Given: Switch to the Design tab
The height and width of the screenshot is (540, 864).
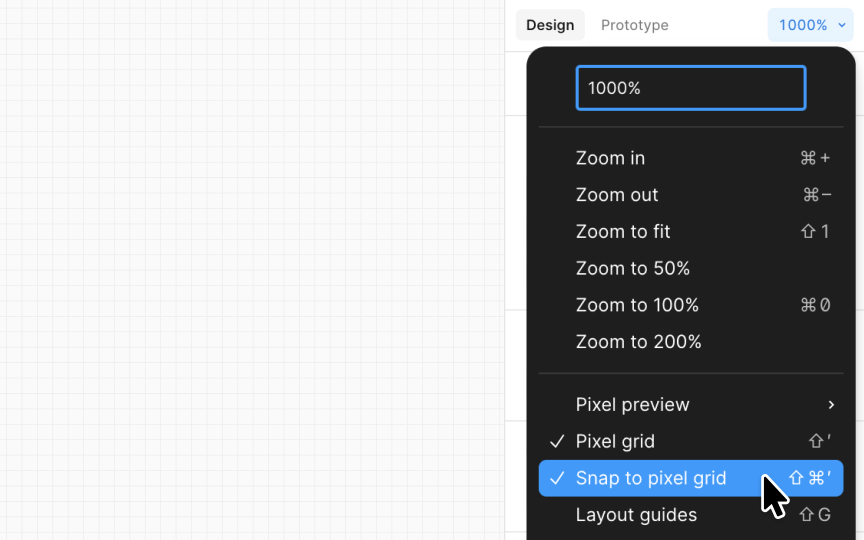Looking at the screenshot, I should pyautogui.click(x=550, y=25).
